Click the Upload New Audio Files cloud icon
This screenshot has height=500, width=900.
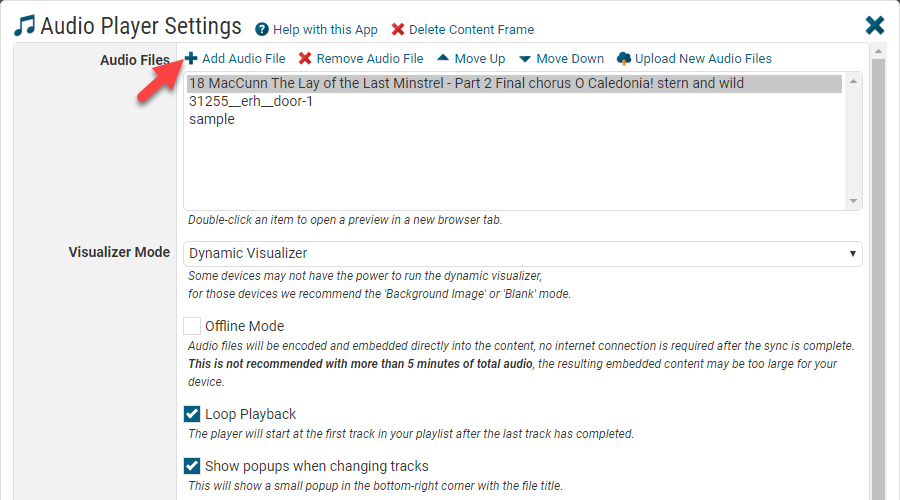pos(624,58)
